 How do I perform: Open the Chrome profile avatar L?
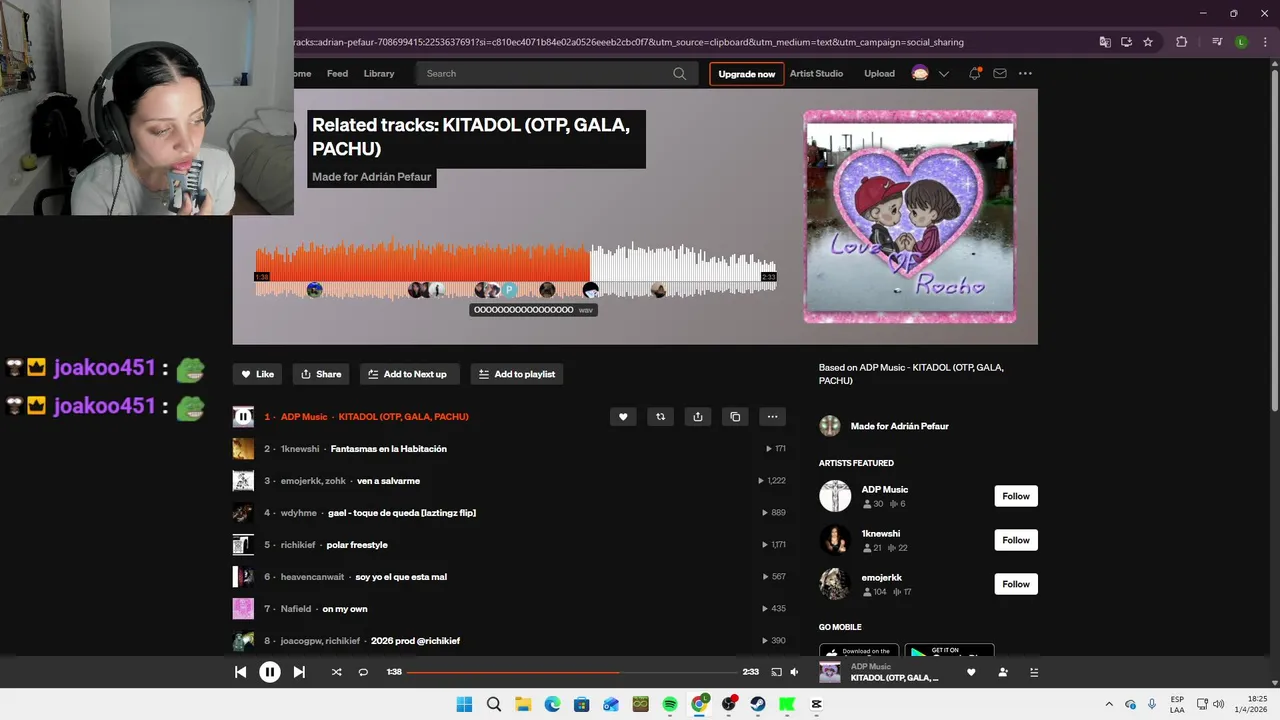point(1241,42)
